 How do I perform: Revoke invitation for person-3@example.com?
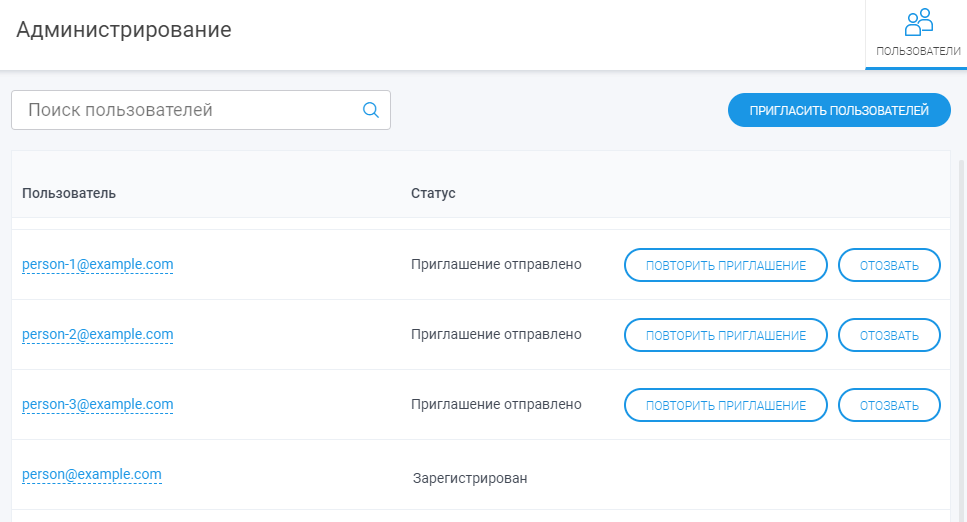click(889, 405)
